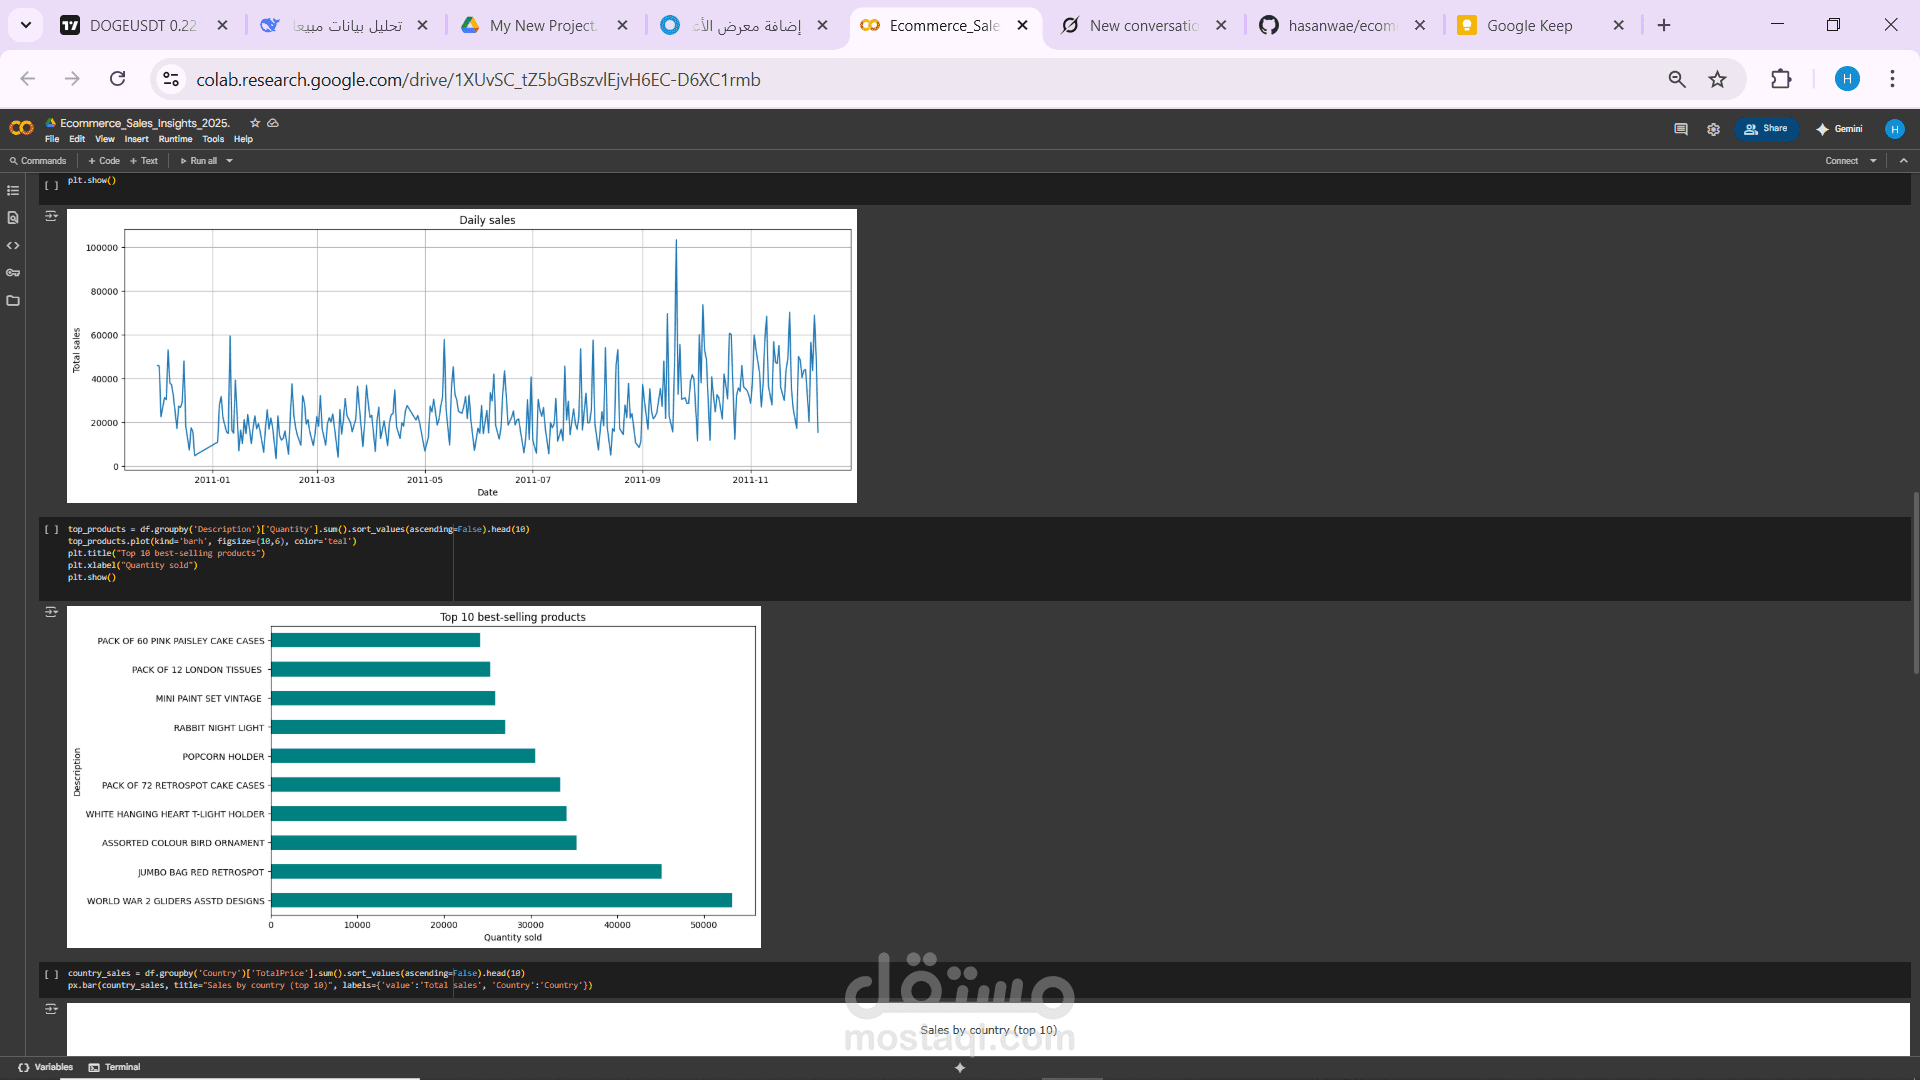Viewport: 1920px width, 1080px height.
Task: Open Colab settings gear
Action: 1713,129
